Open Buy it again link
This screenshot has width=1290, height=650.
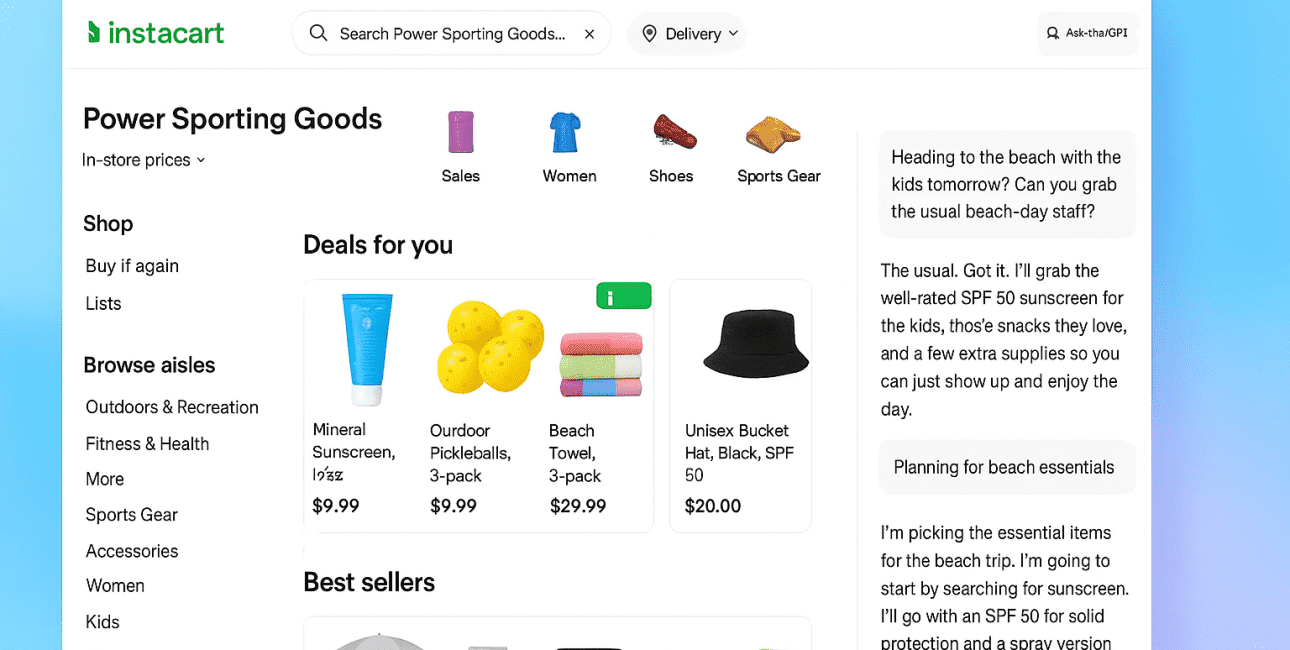pyautogui.click(x=132, y=266)
